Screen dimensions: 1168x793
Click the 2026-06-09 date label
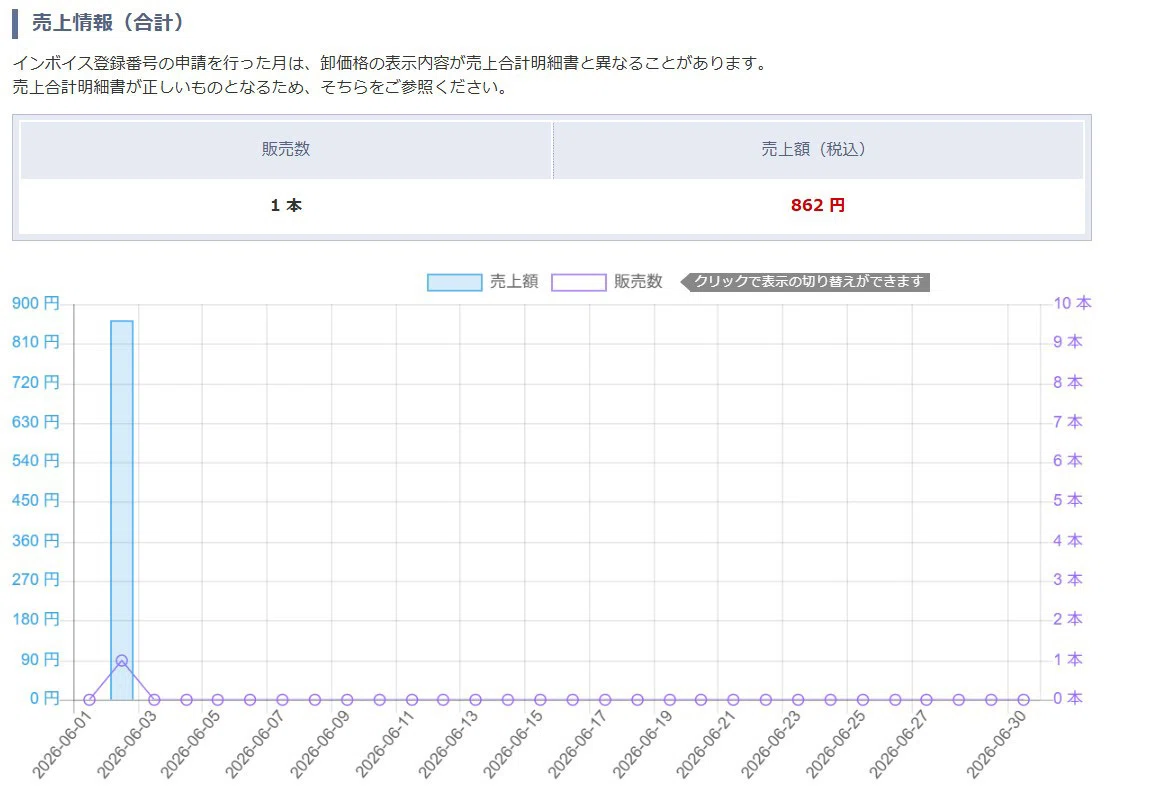point(320,744)
